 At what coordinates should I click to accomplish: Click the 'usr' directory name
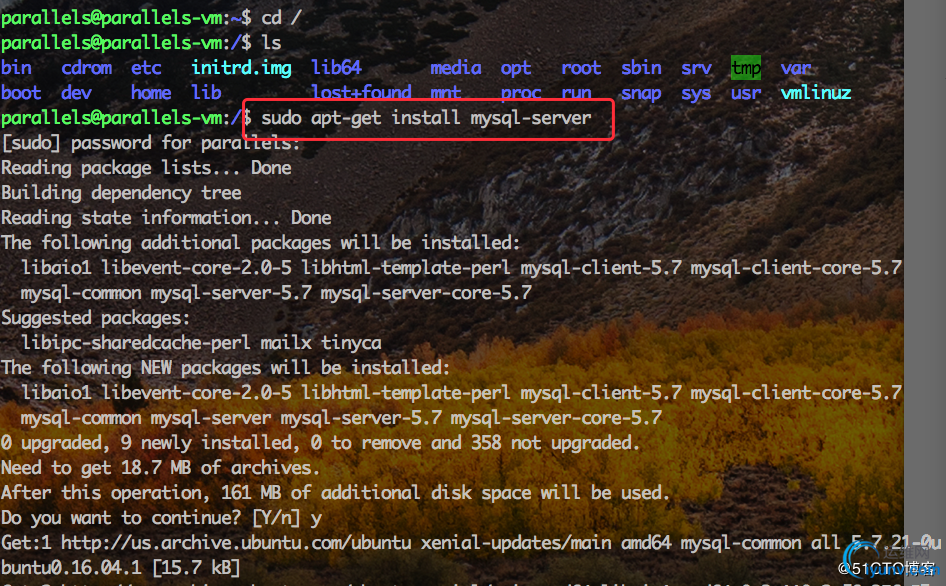(x=746, y=94)
